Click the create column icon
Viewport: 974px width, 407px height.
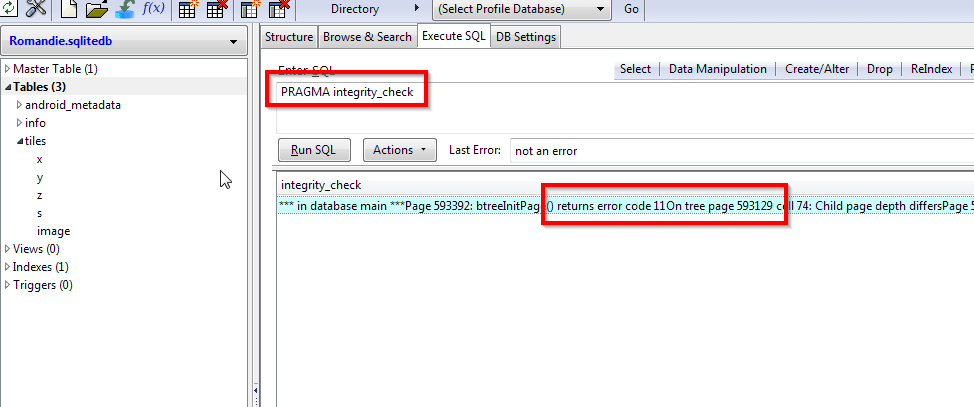pyautogui.click(x=251, y=9)
